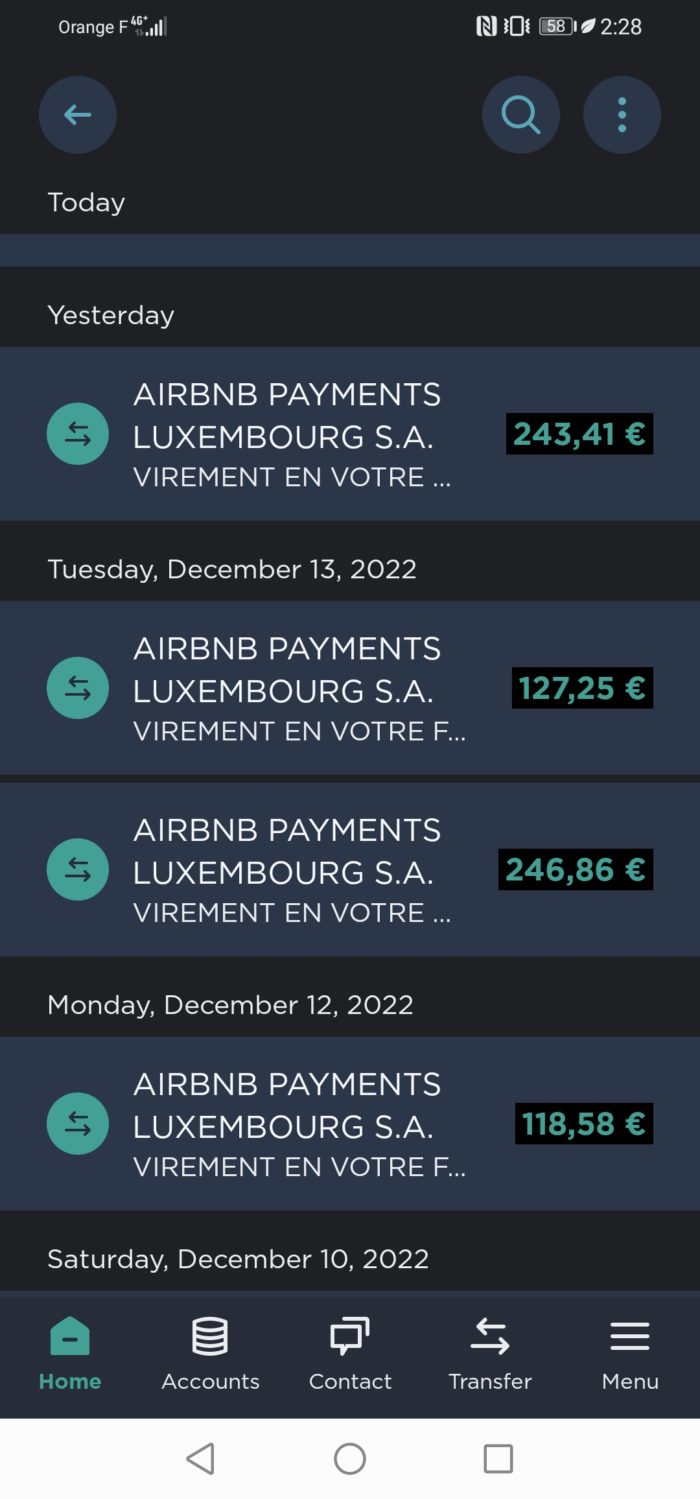Tap the transfer icon on the 246,86 € transaction

click(x=78, y=869)
